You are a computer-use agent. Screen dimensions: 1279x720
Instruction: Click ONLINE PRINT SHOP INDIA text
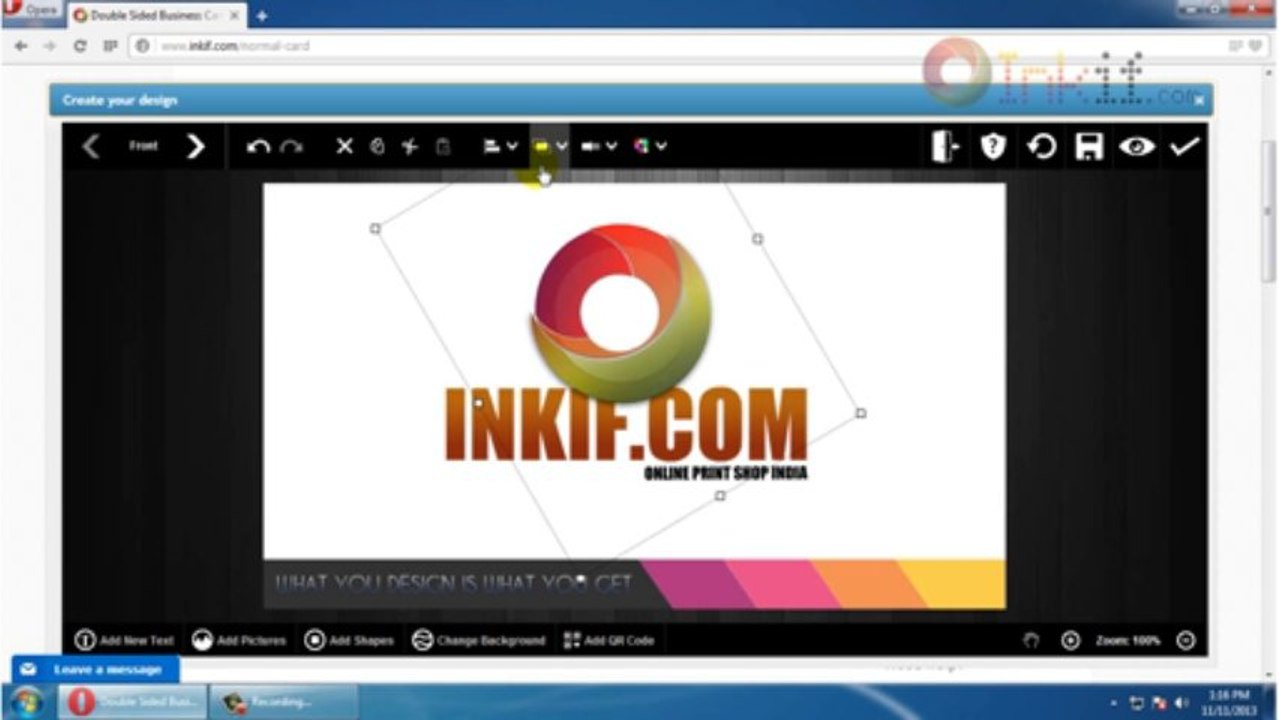coord(726,473)
